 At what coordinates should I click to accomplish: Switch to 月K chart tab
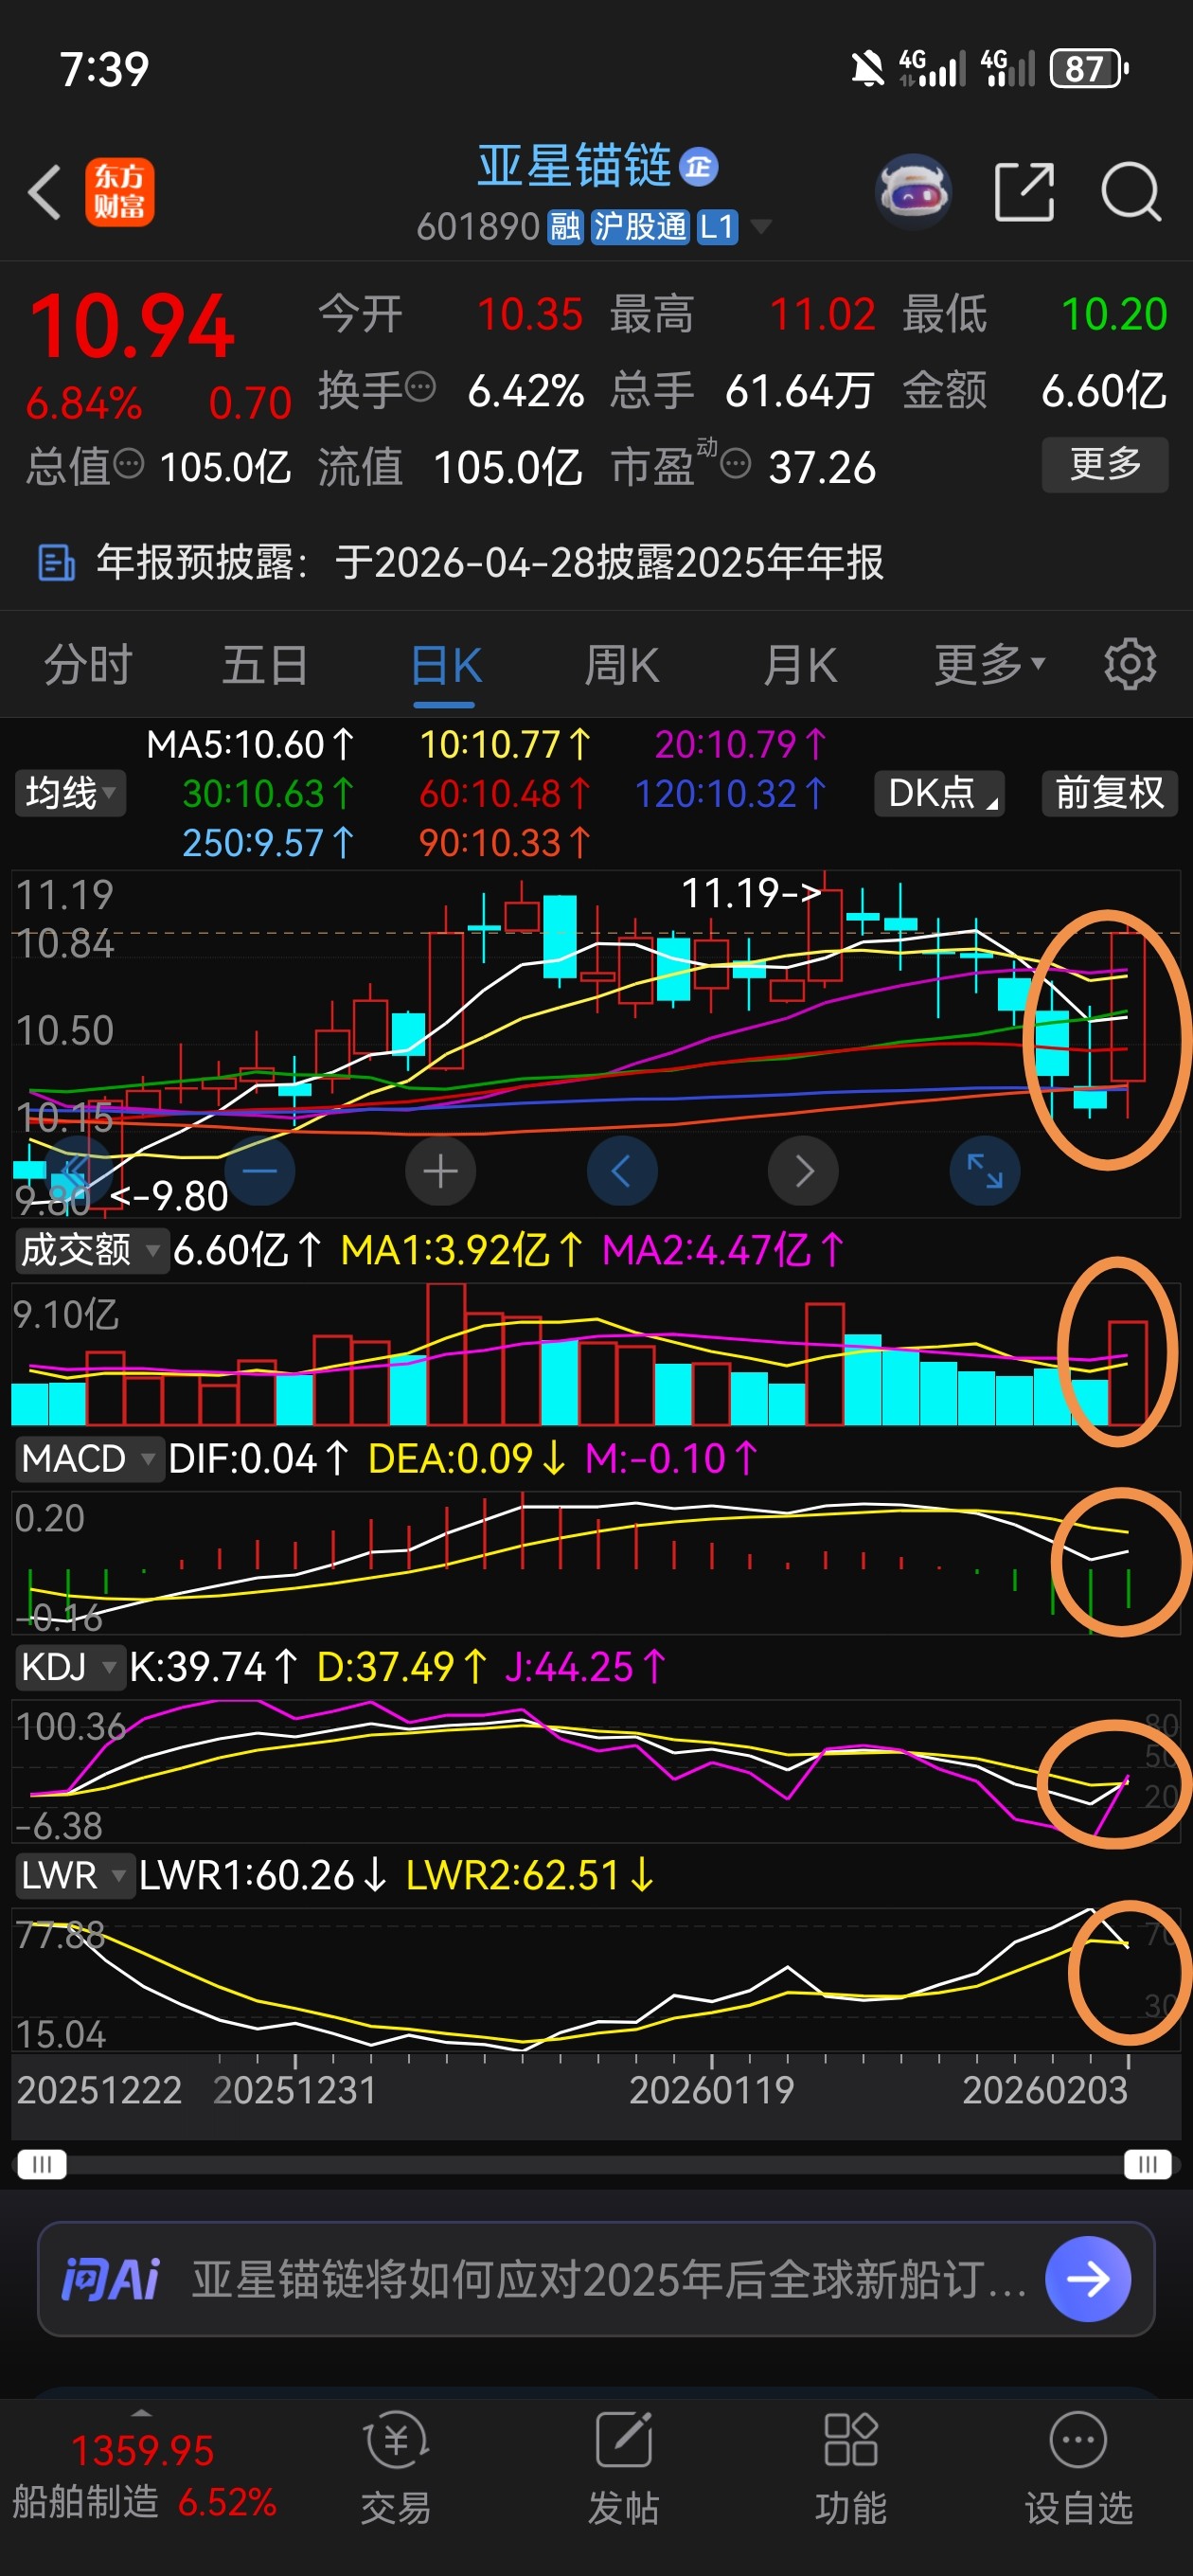point(799,665)
